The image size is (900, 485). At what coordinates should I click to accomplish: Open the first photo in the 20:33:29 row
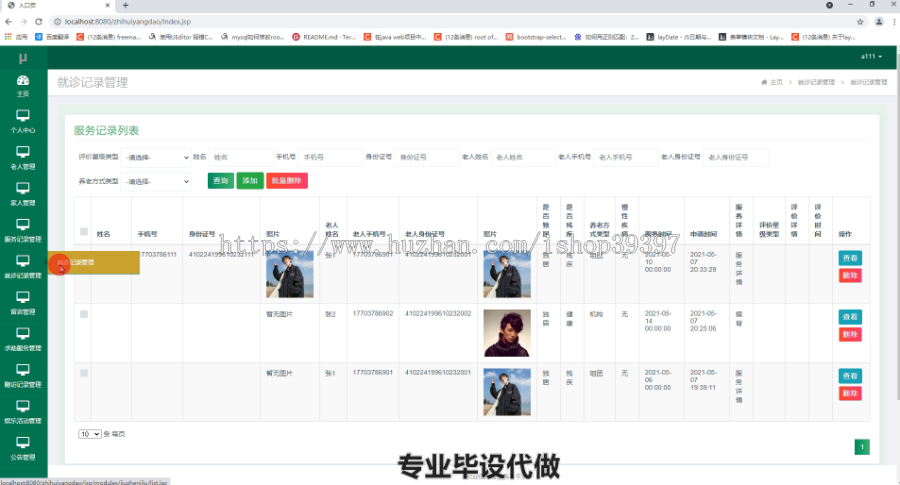[289, 274]
